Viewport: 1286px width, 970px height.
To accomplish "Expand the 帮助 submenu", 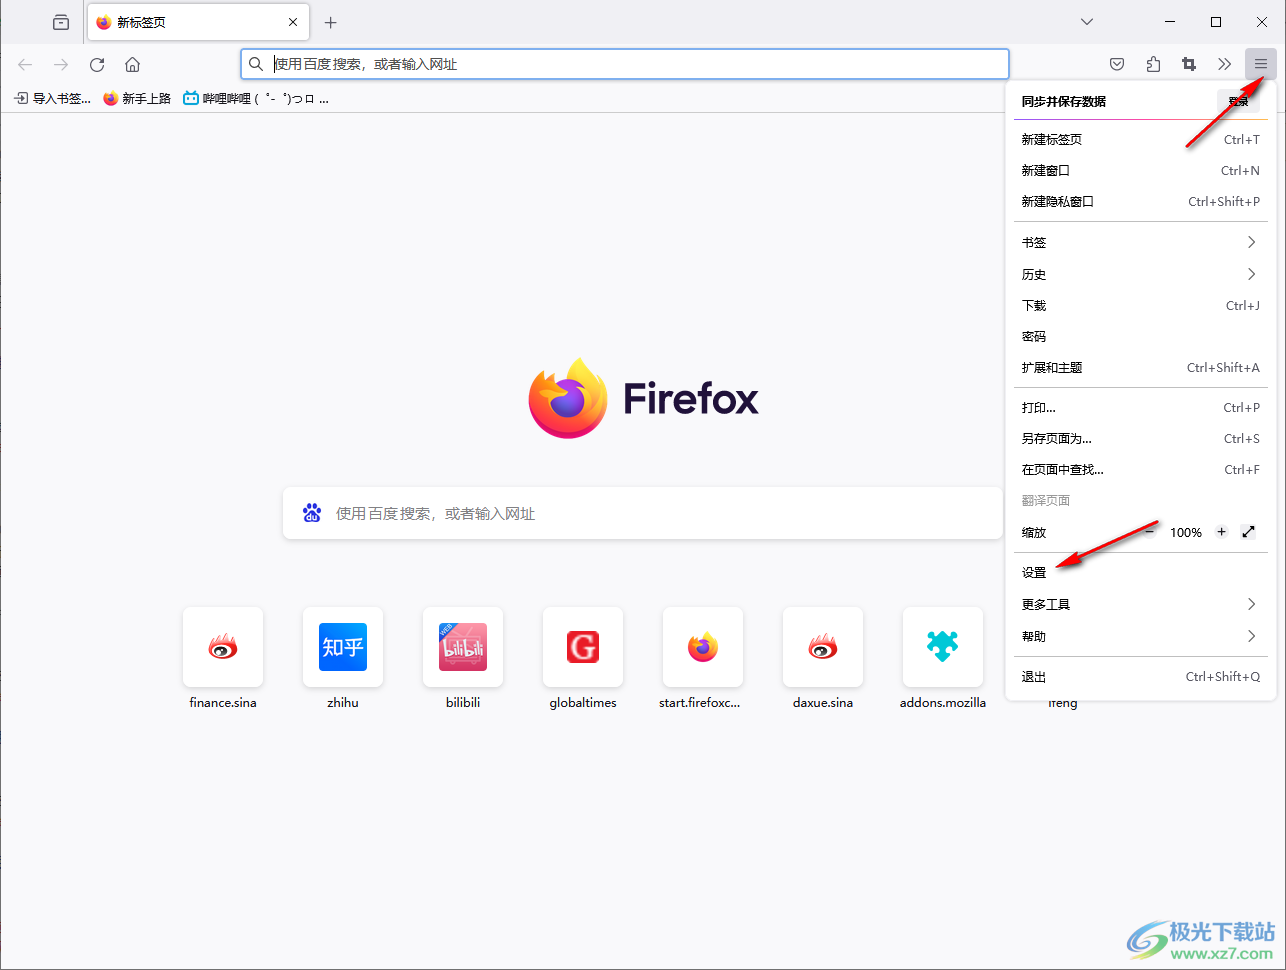I will point(1140,636).
